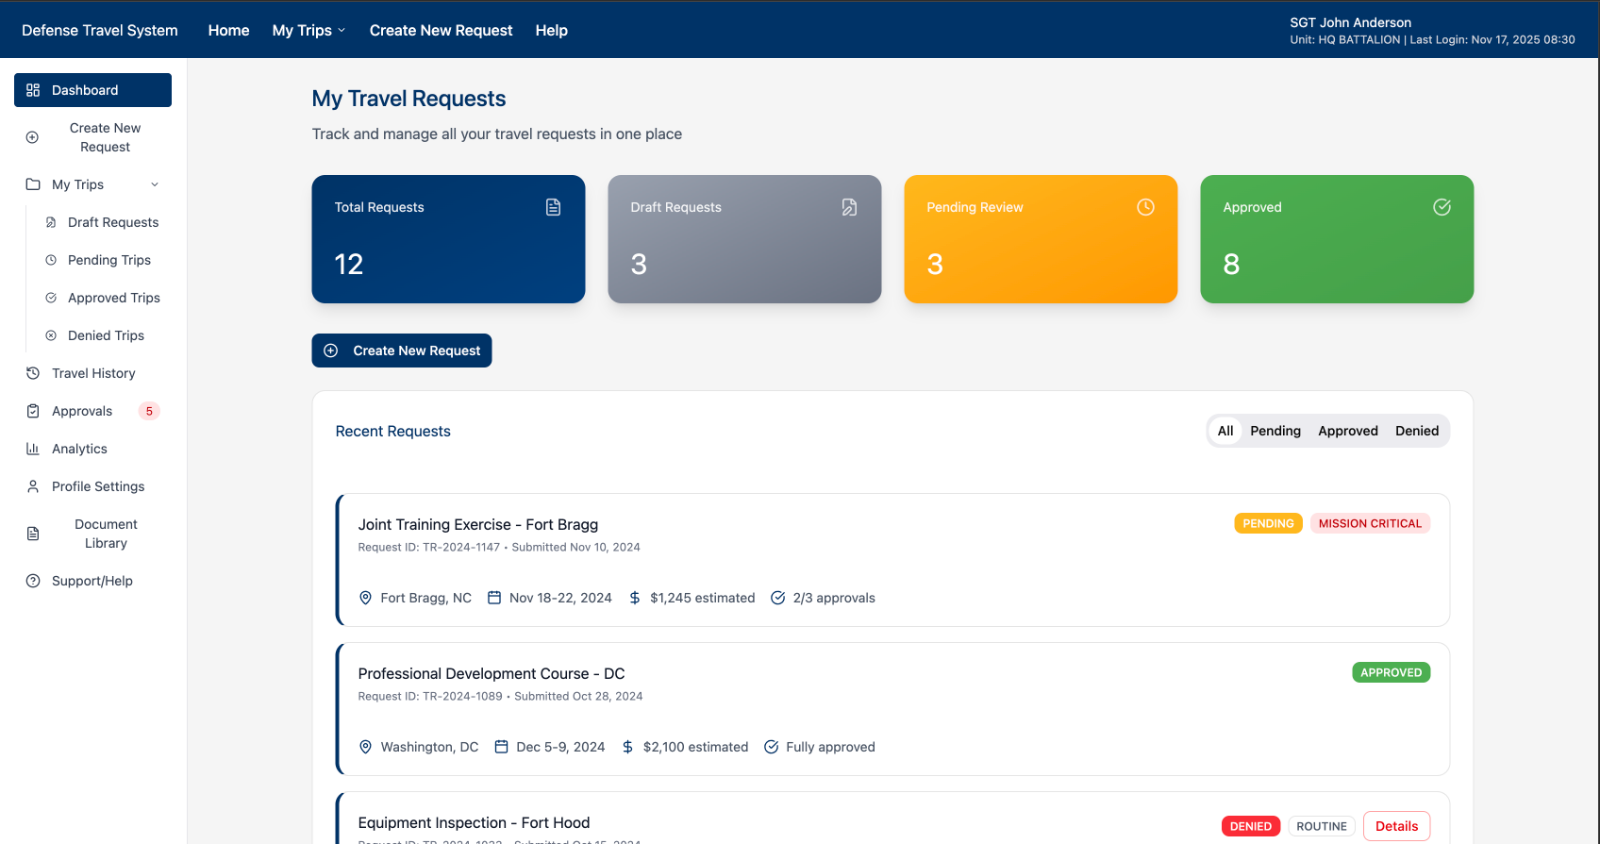Click the Approvals badge showing 5
Image resolution: width=1600 pixels, height=844 pixels.
(x=149, y=411)
